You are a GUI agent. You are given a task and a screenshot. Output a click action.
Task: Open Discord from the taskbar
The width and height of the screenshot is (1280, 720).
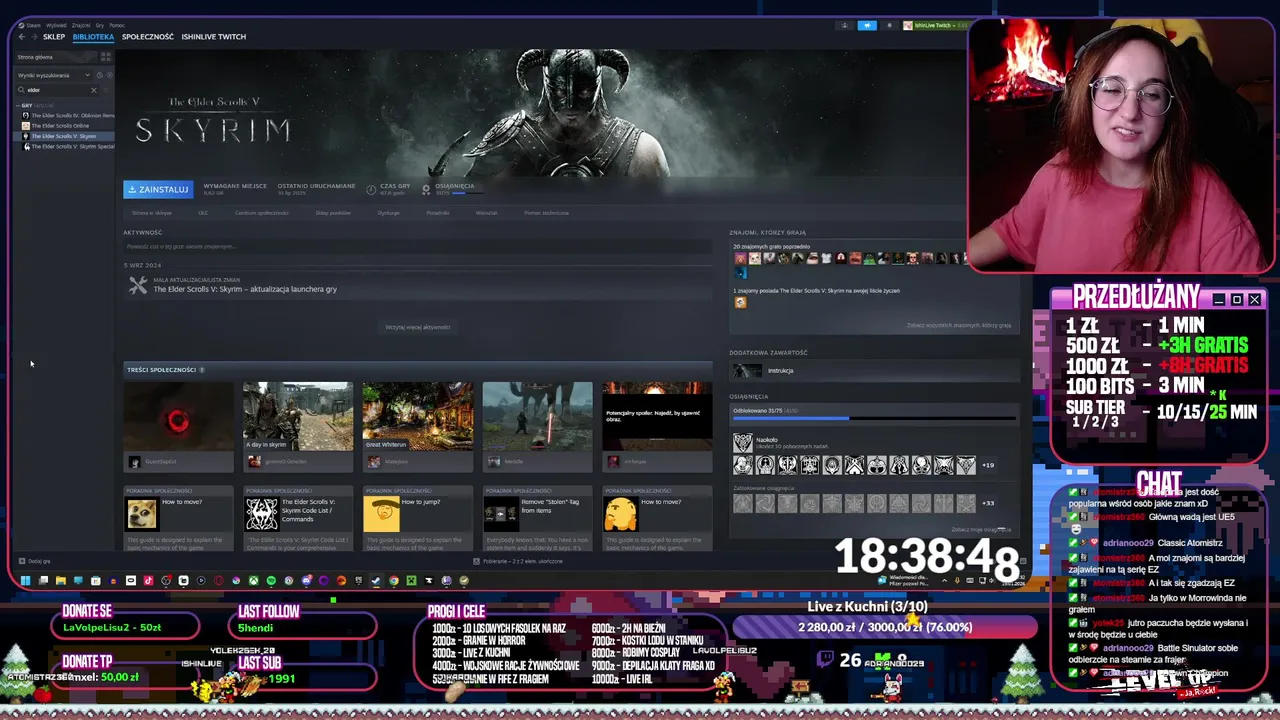pos(307,581)
